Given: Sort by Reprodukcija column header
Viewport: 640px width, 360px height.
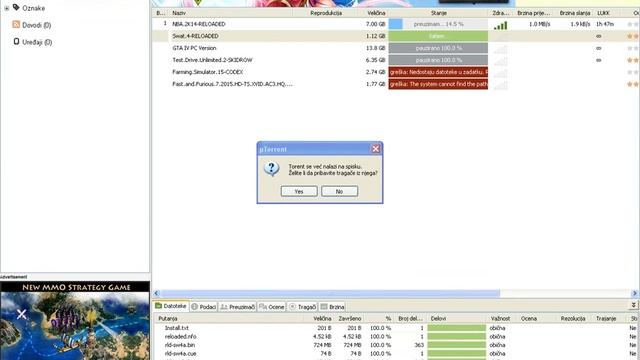Looking at the screenshot, I should click(326, 13).
